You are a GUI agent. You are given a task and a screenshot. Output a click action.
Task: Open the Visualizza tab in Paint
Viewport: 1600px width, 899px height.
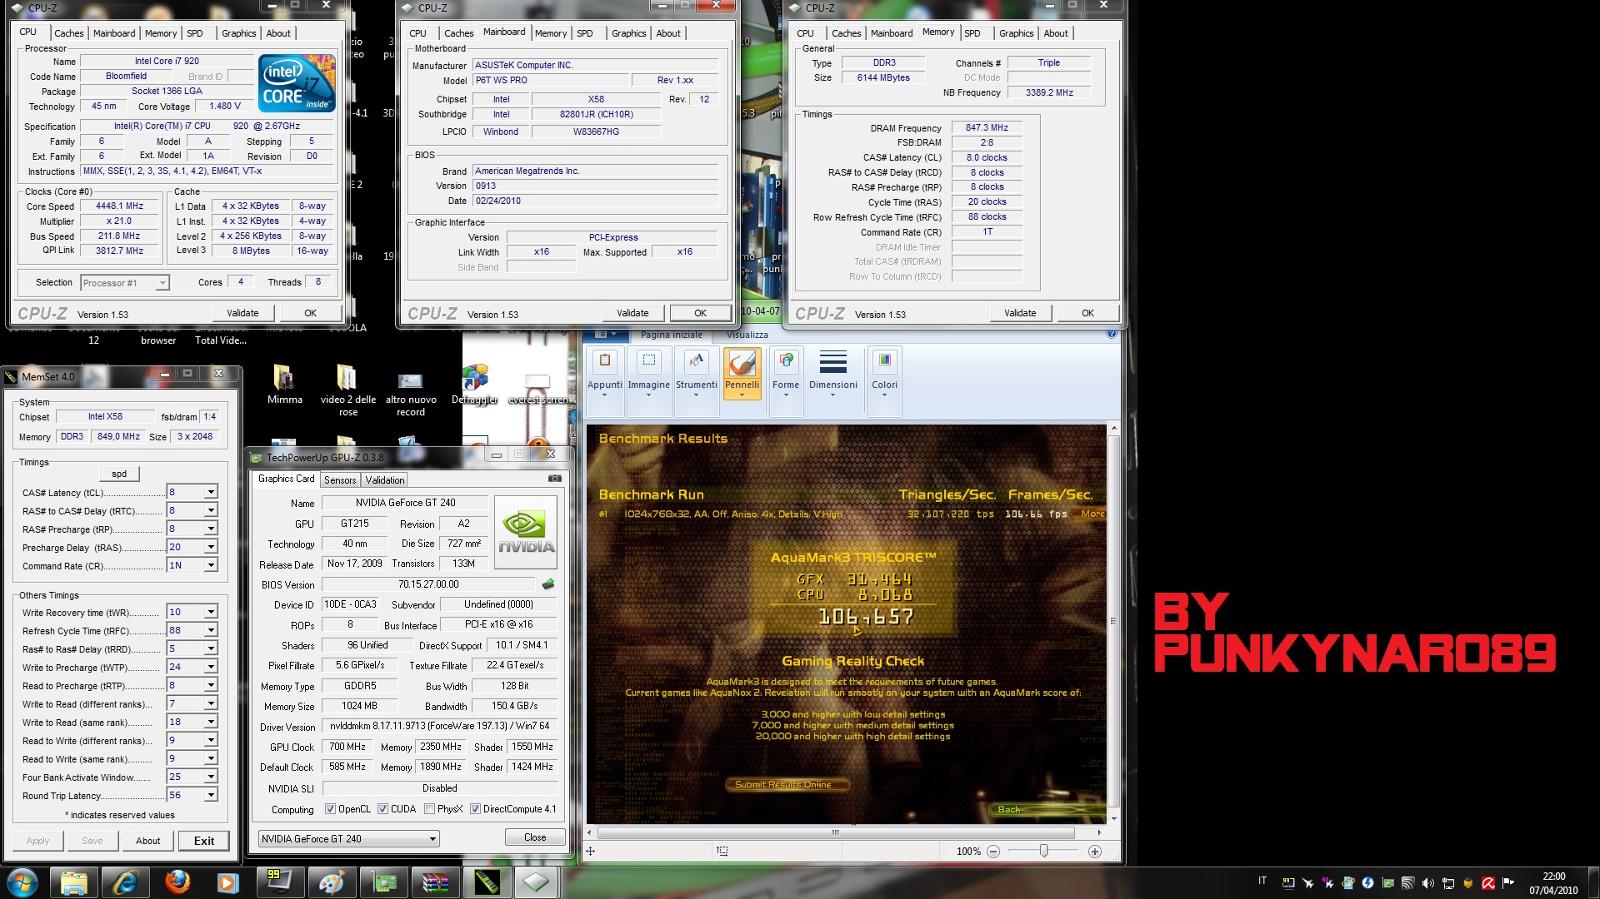point(747,335)
